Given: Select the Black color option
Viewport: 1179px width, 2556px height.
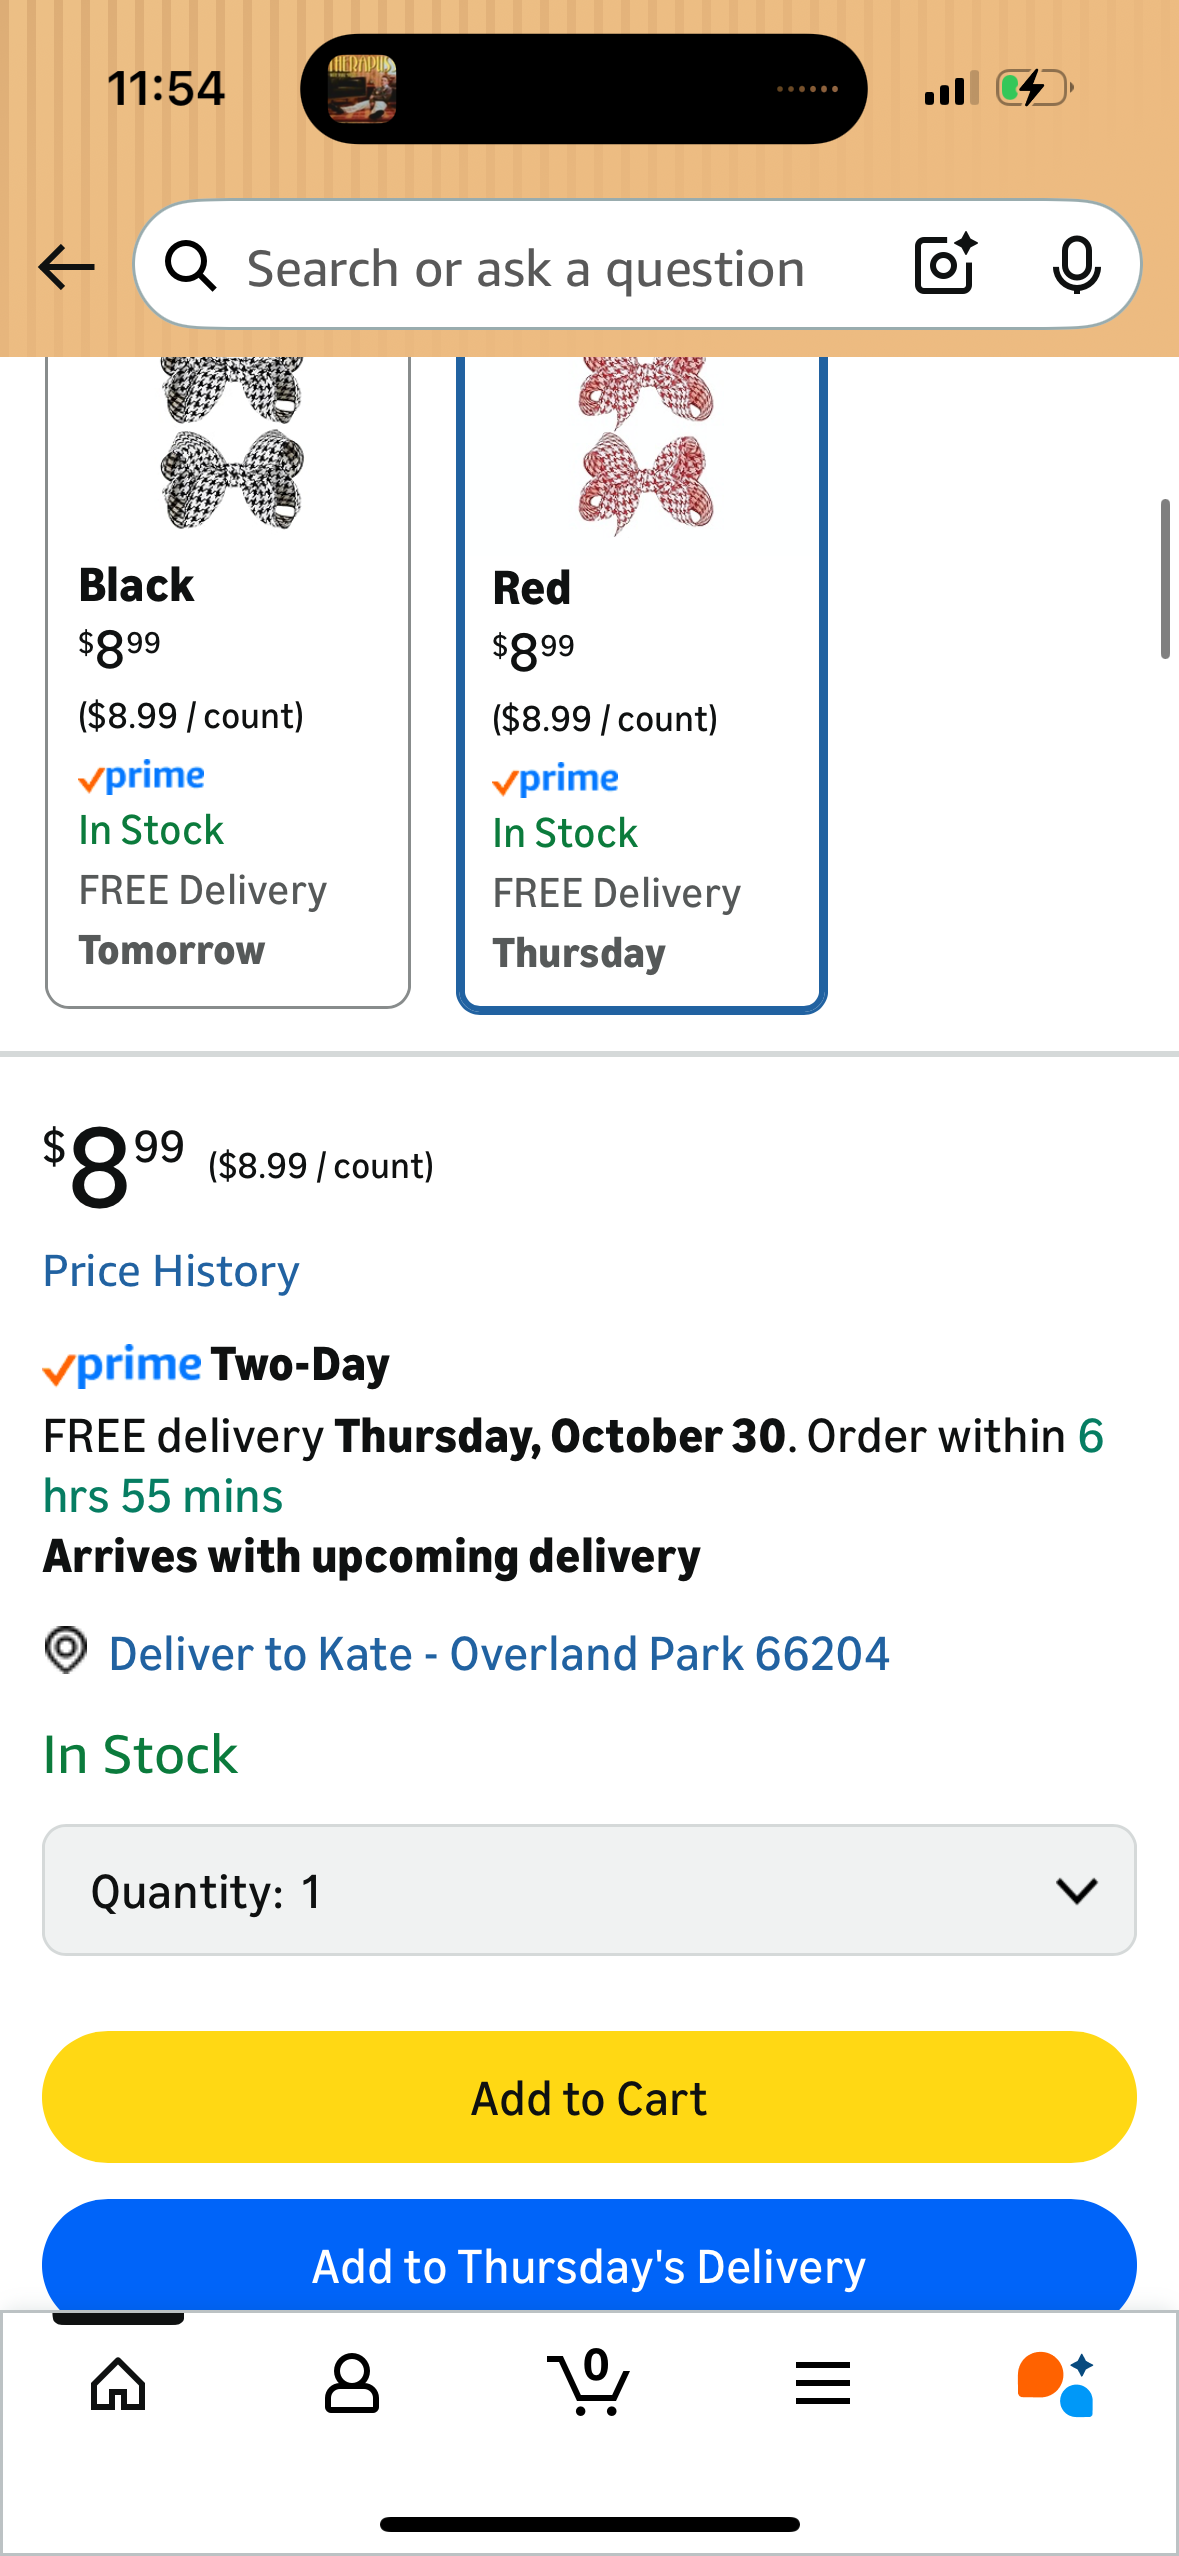Looking at the screenshot, I should [x=228, y=700].
